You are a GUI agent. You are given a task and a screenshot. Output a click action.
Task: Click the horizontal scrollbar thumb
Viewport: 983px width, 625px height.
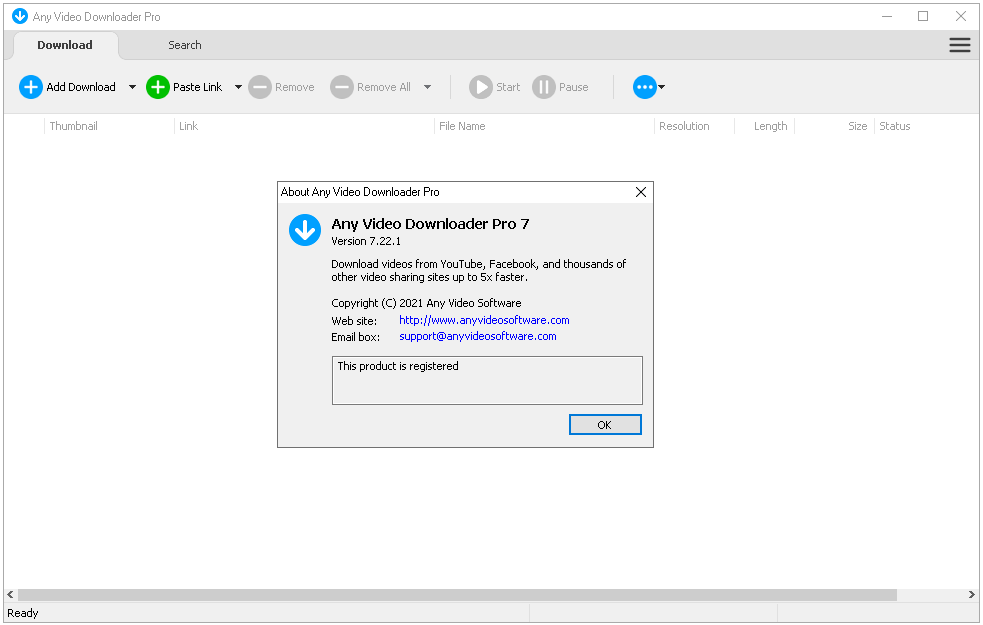[457, 594]
